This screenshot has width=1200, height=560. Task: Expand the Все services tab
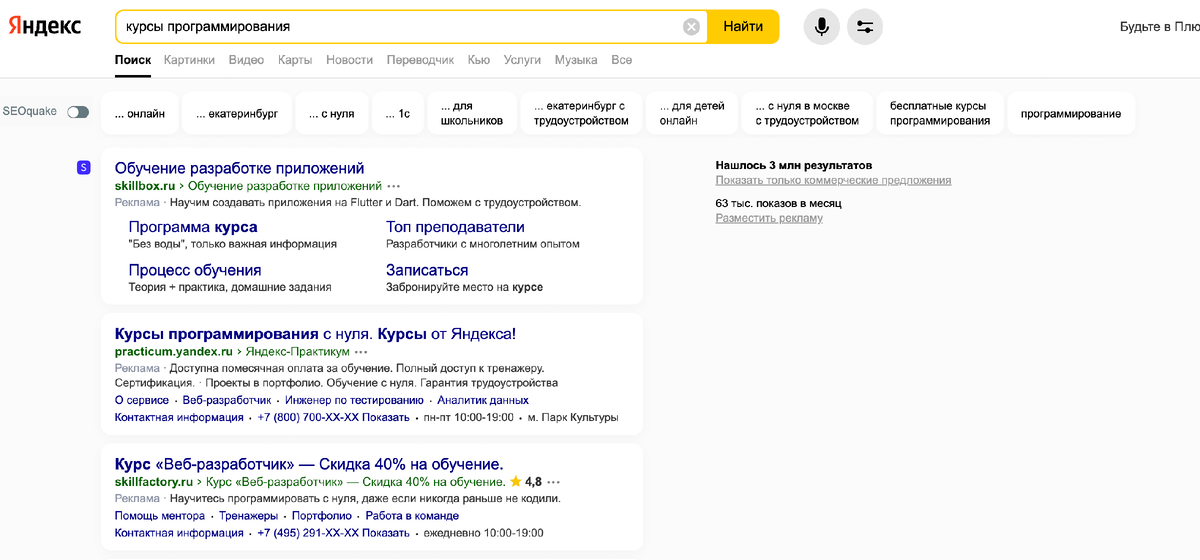click(x=622, y=60)
